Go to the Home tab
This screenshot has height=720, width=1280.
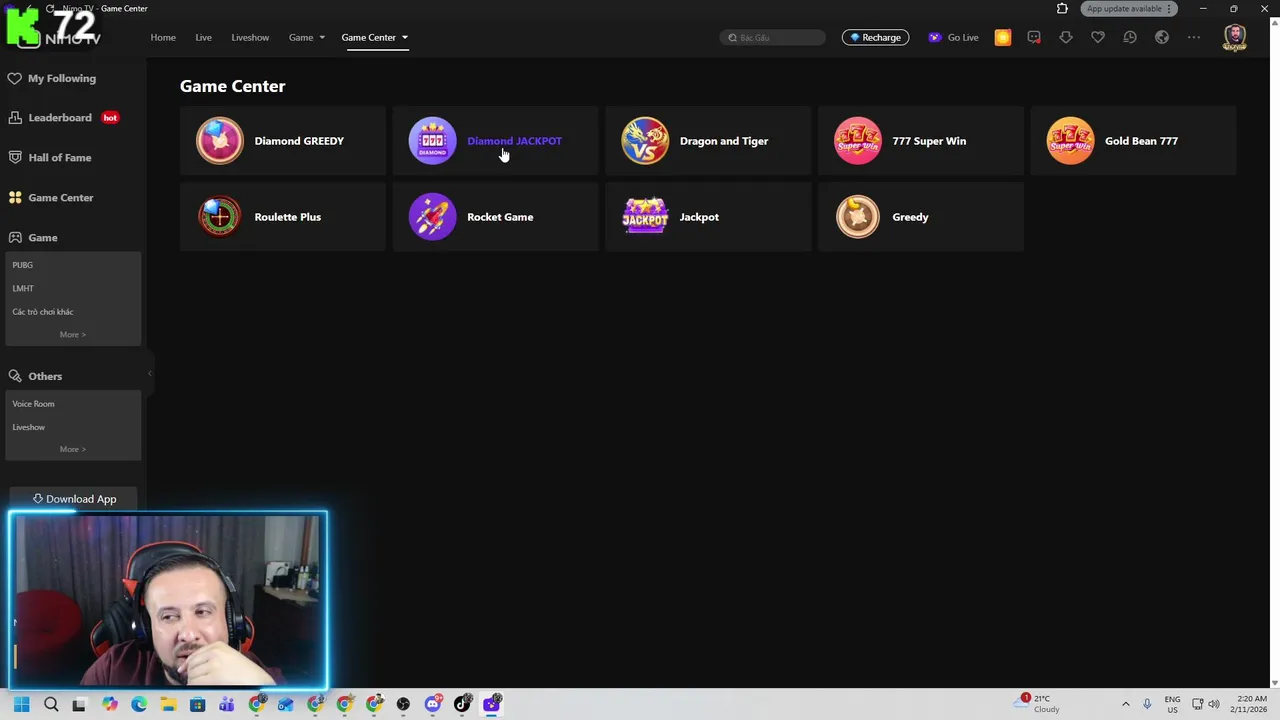[x=163, y=37]
